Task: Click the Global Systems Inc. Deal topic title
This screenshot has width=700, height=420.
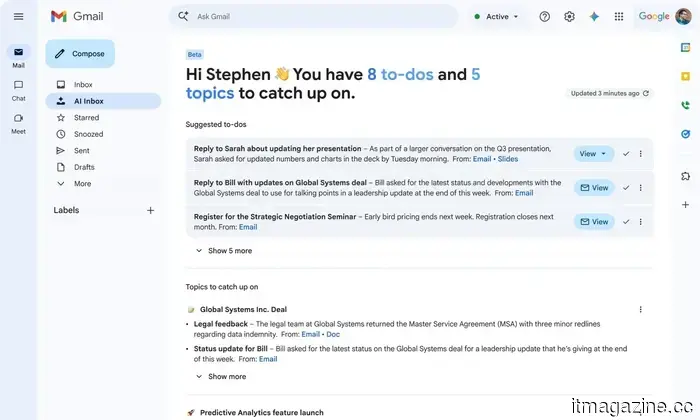Action: 243,309
